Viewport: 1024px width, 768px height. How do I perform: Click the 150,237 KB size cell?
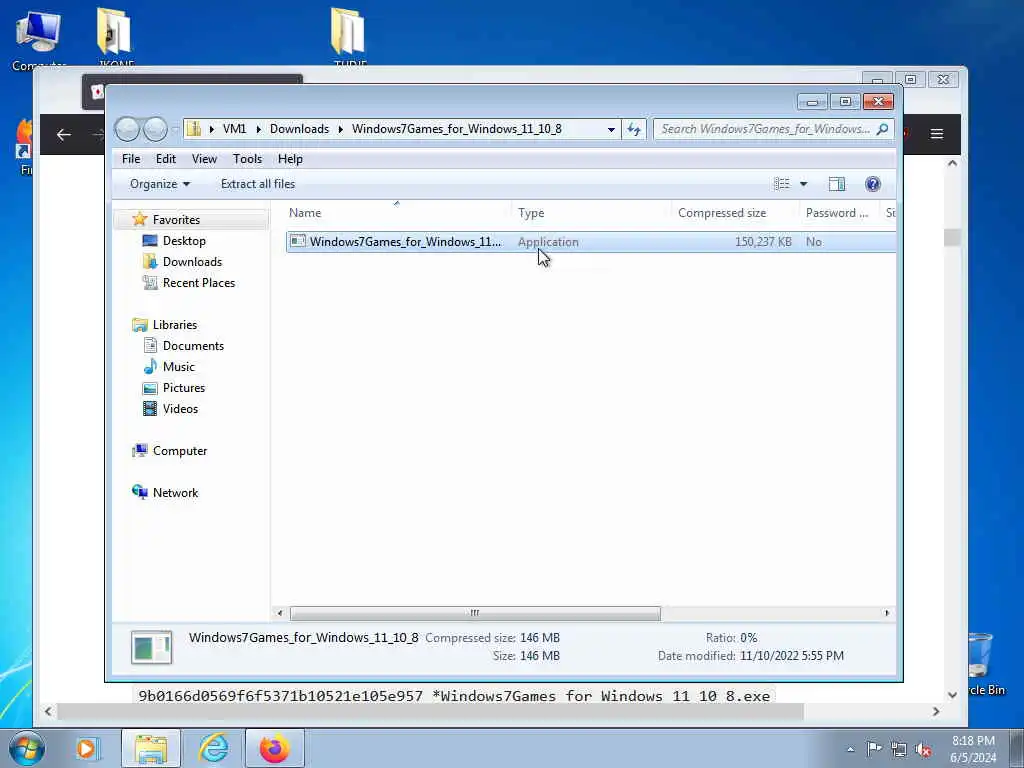pos(763,242)
